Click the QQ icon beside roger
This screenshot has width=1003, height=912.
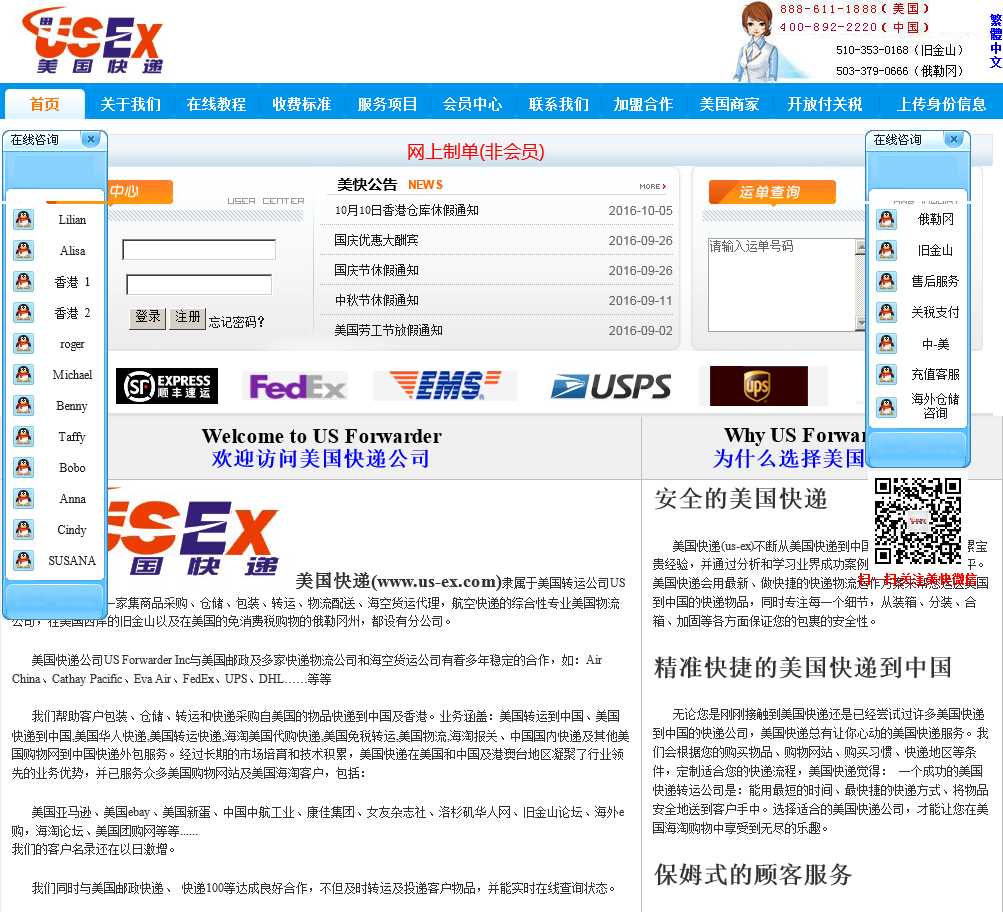[24, 343]
